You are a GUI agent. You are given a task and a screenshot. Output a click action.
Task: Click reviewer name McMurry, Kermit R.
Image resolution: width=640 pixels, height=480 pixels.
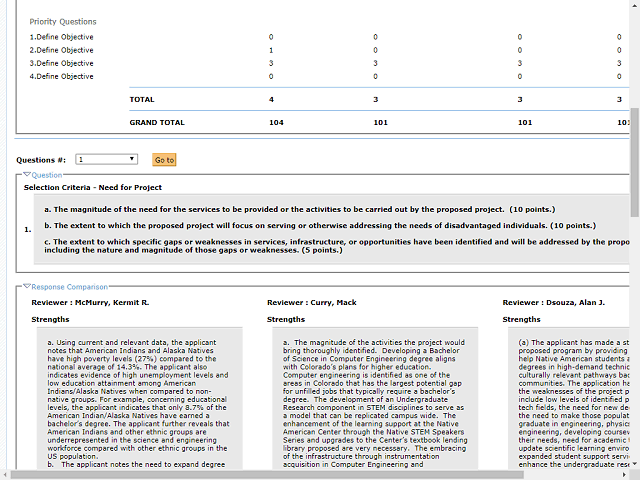pyautogui.click(x=90, y=302)
